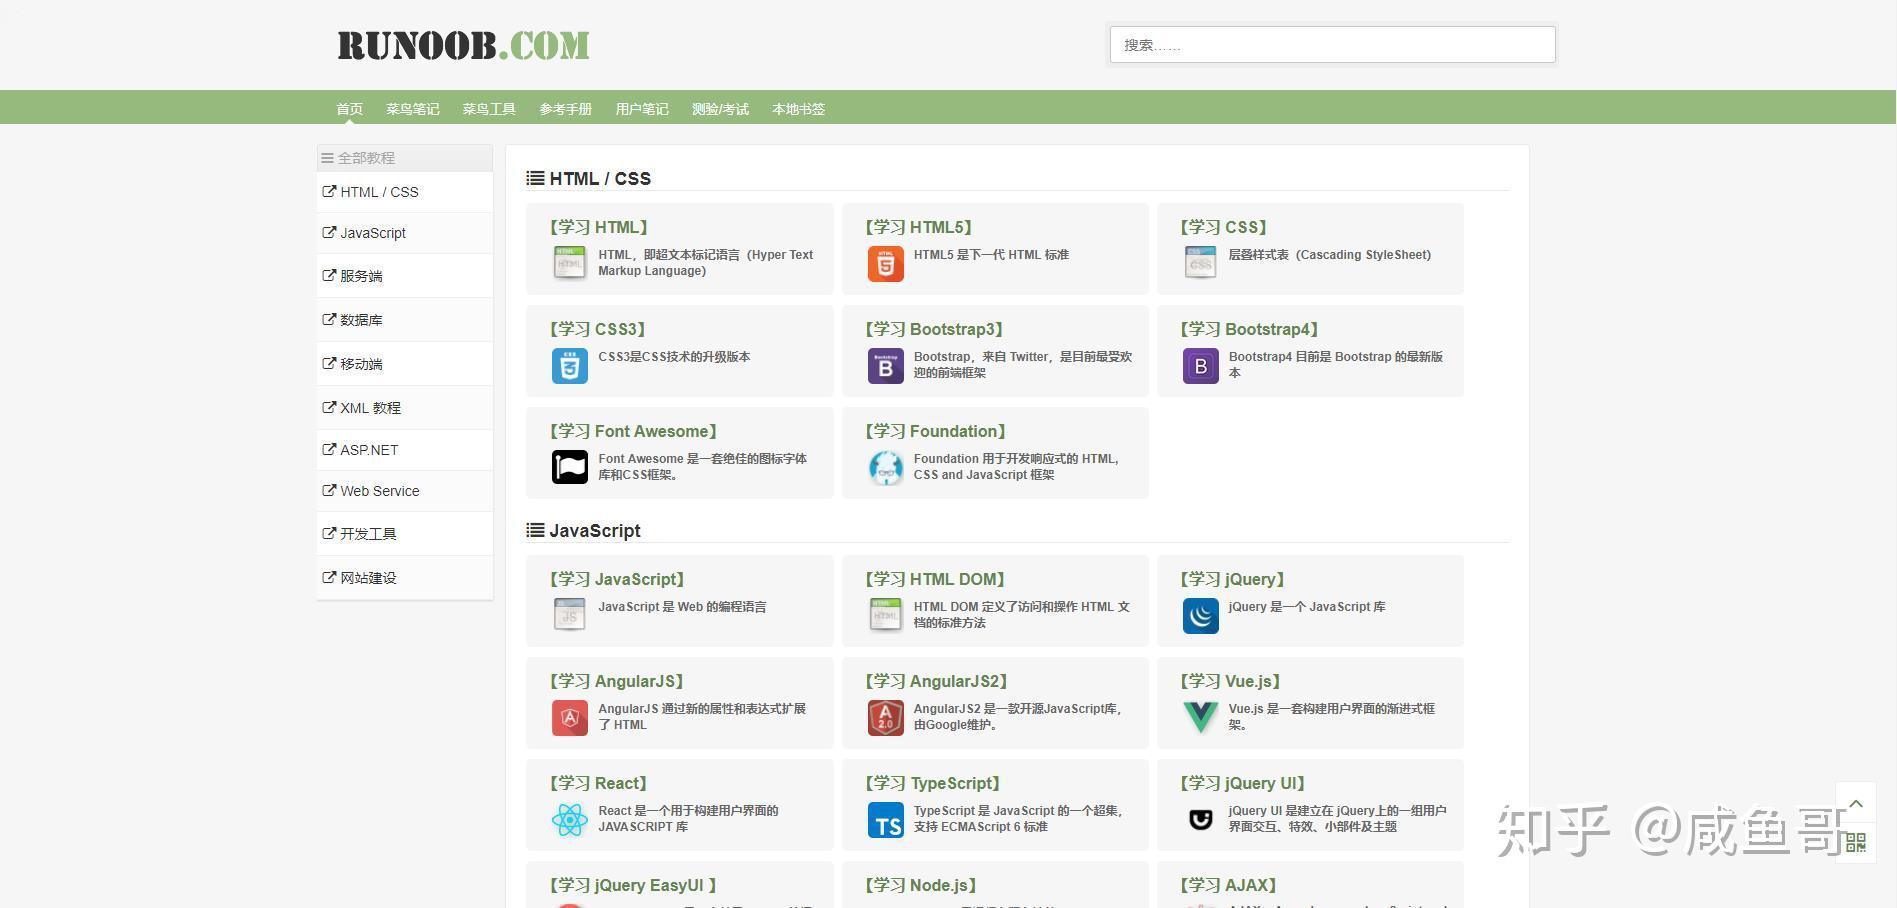Select 数据库 in the sidebar
Image resolution: width=1897 pixels, height=908 pixels.
click(x=405, y=320)
